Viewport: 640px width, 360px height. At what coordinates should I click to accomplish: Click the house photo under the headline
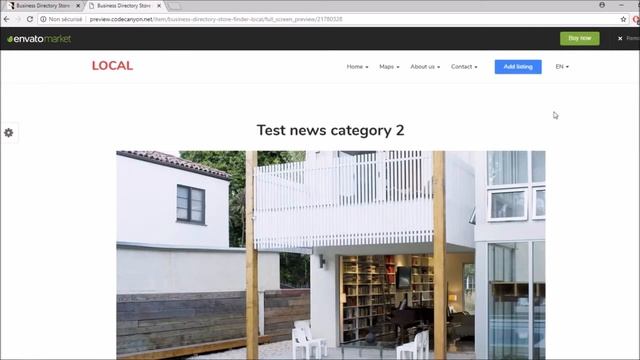[x=331, y=255]
